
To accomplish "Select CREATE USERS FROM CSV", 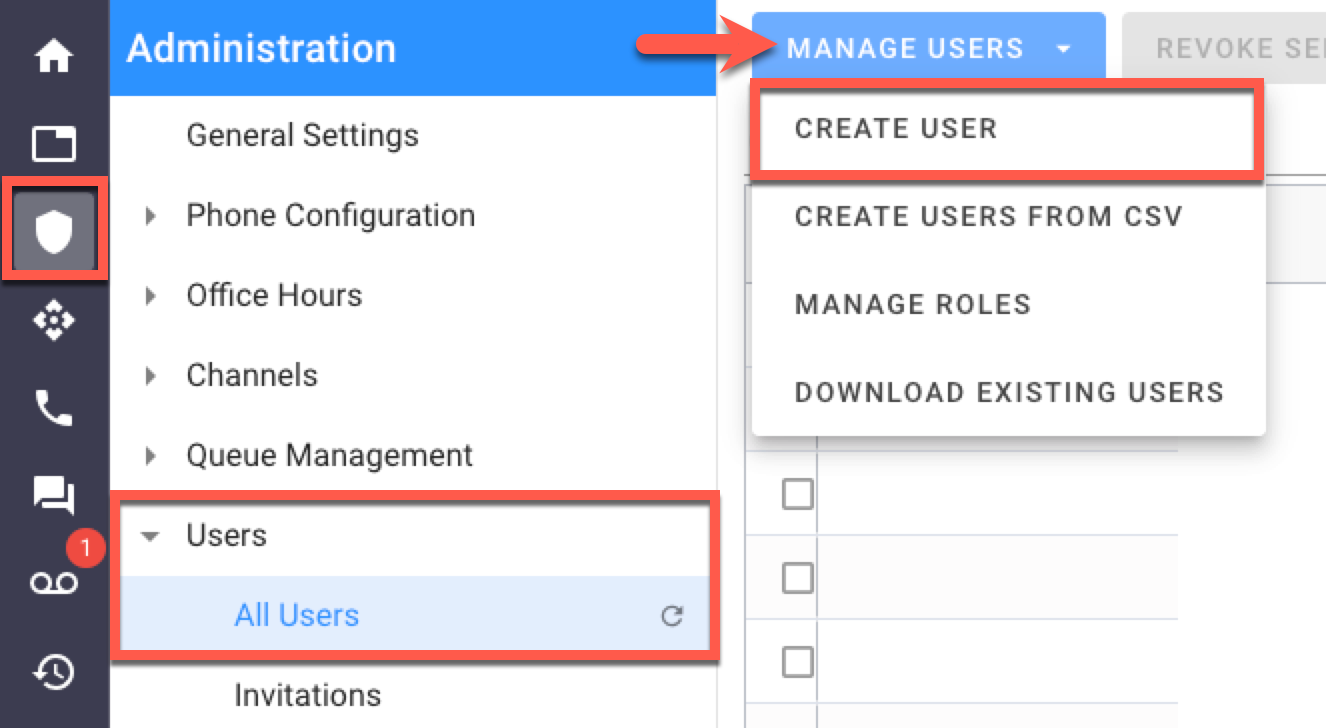I will 1008,216.
